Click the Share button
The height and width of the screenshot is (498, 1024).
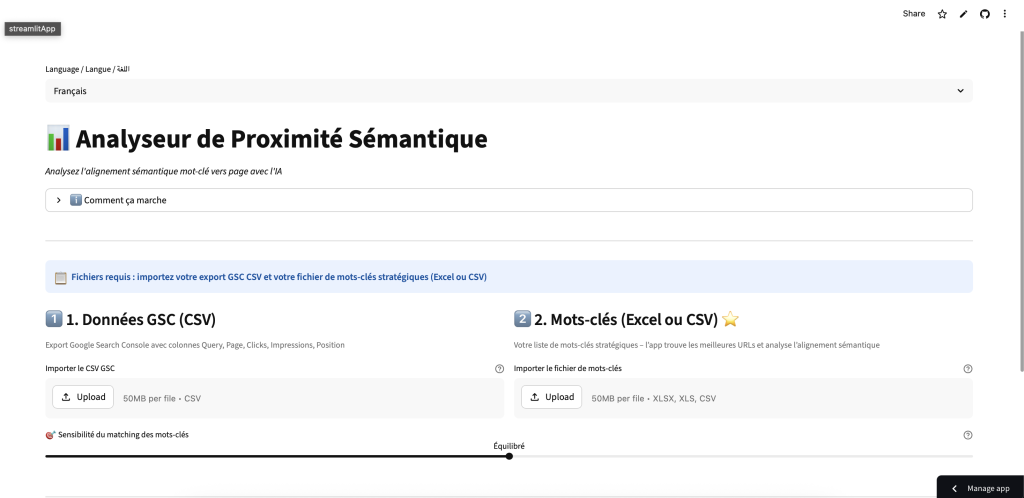pos(914,14)
